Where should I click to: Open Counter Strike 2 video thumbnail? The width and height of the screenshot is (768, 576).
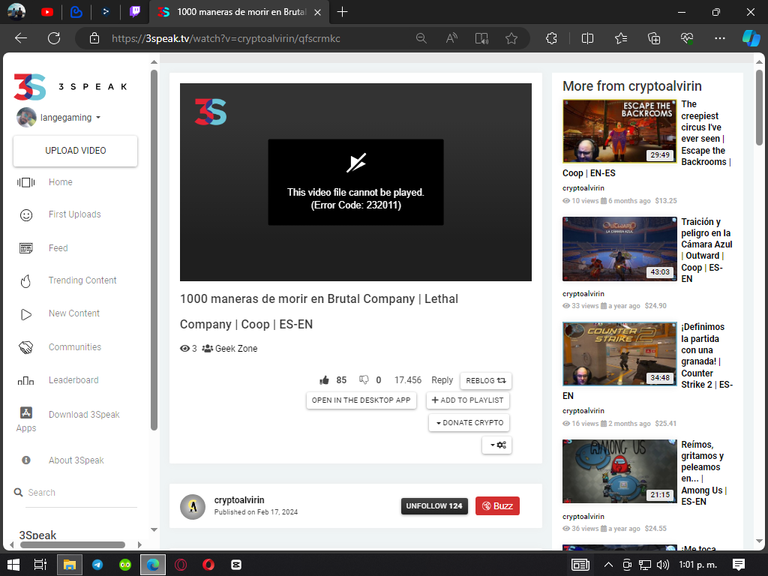[x=620, y=354]
